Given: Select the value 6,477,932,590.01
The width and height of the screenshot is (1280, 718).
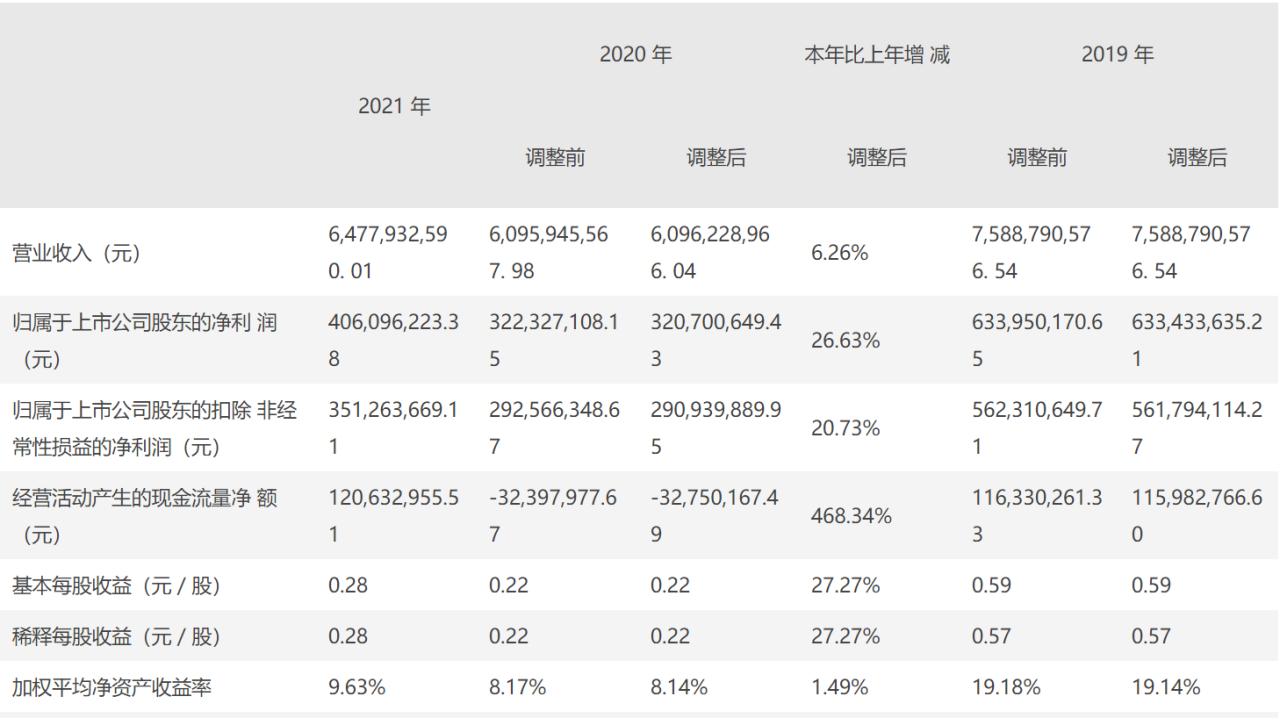Looking at the screenshot, I should pyautogui.click(x=387, y=252).
